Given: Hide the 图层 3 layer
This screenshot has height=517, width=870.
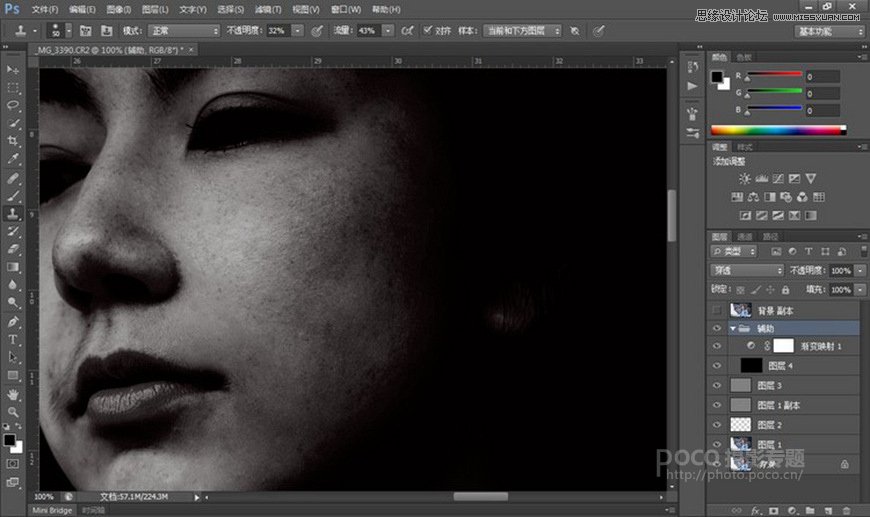Looking at the screenshot, I should pos(716,385).
